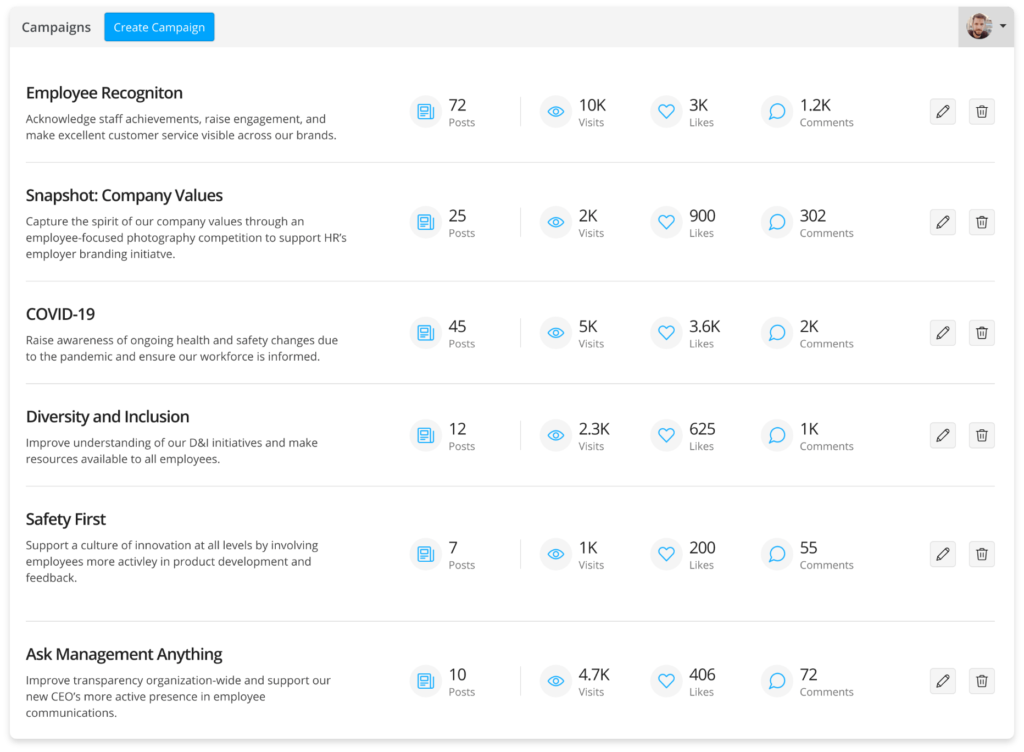The height and width of the screenshot is (752, 1024).
Task: Open the Visits eye icon for Employee Recogniton
Action: 555,111
